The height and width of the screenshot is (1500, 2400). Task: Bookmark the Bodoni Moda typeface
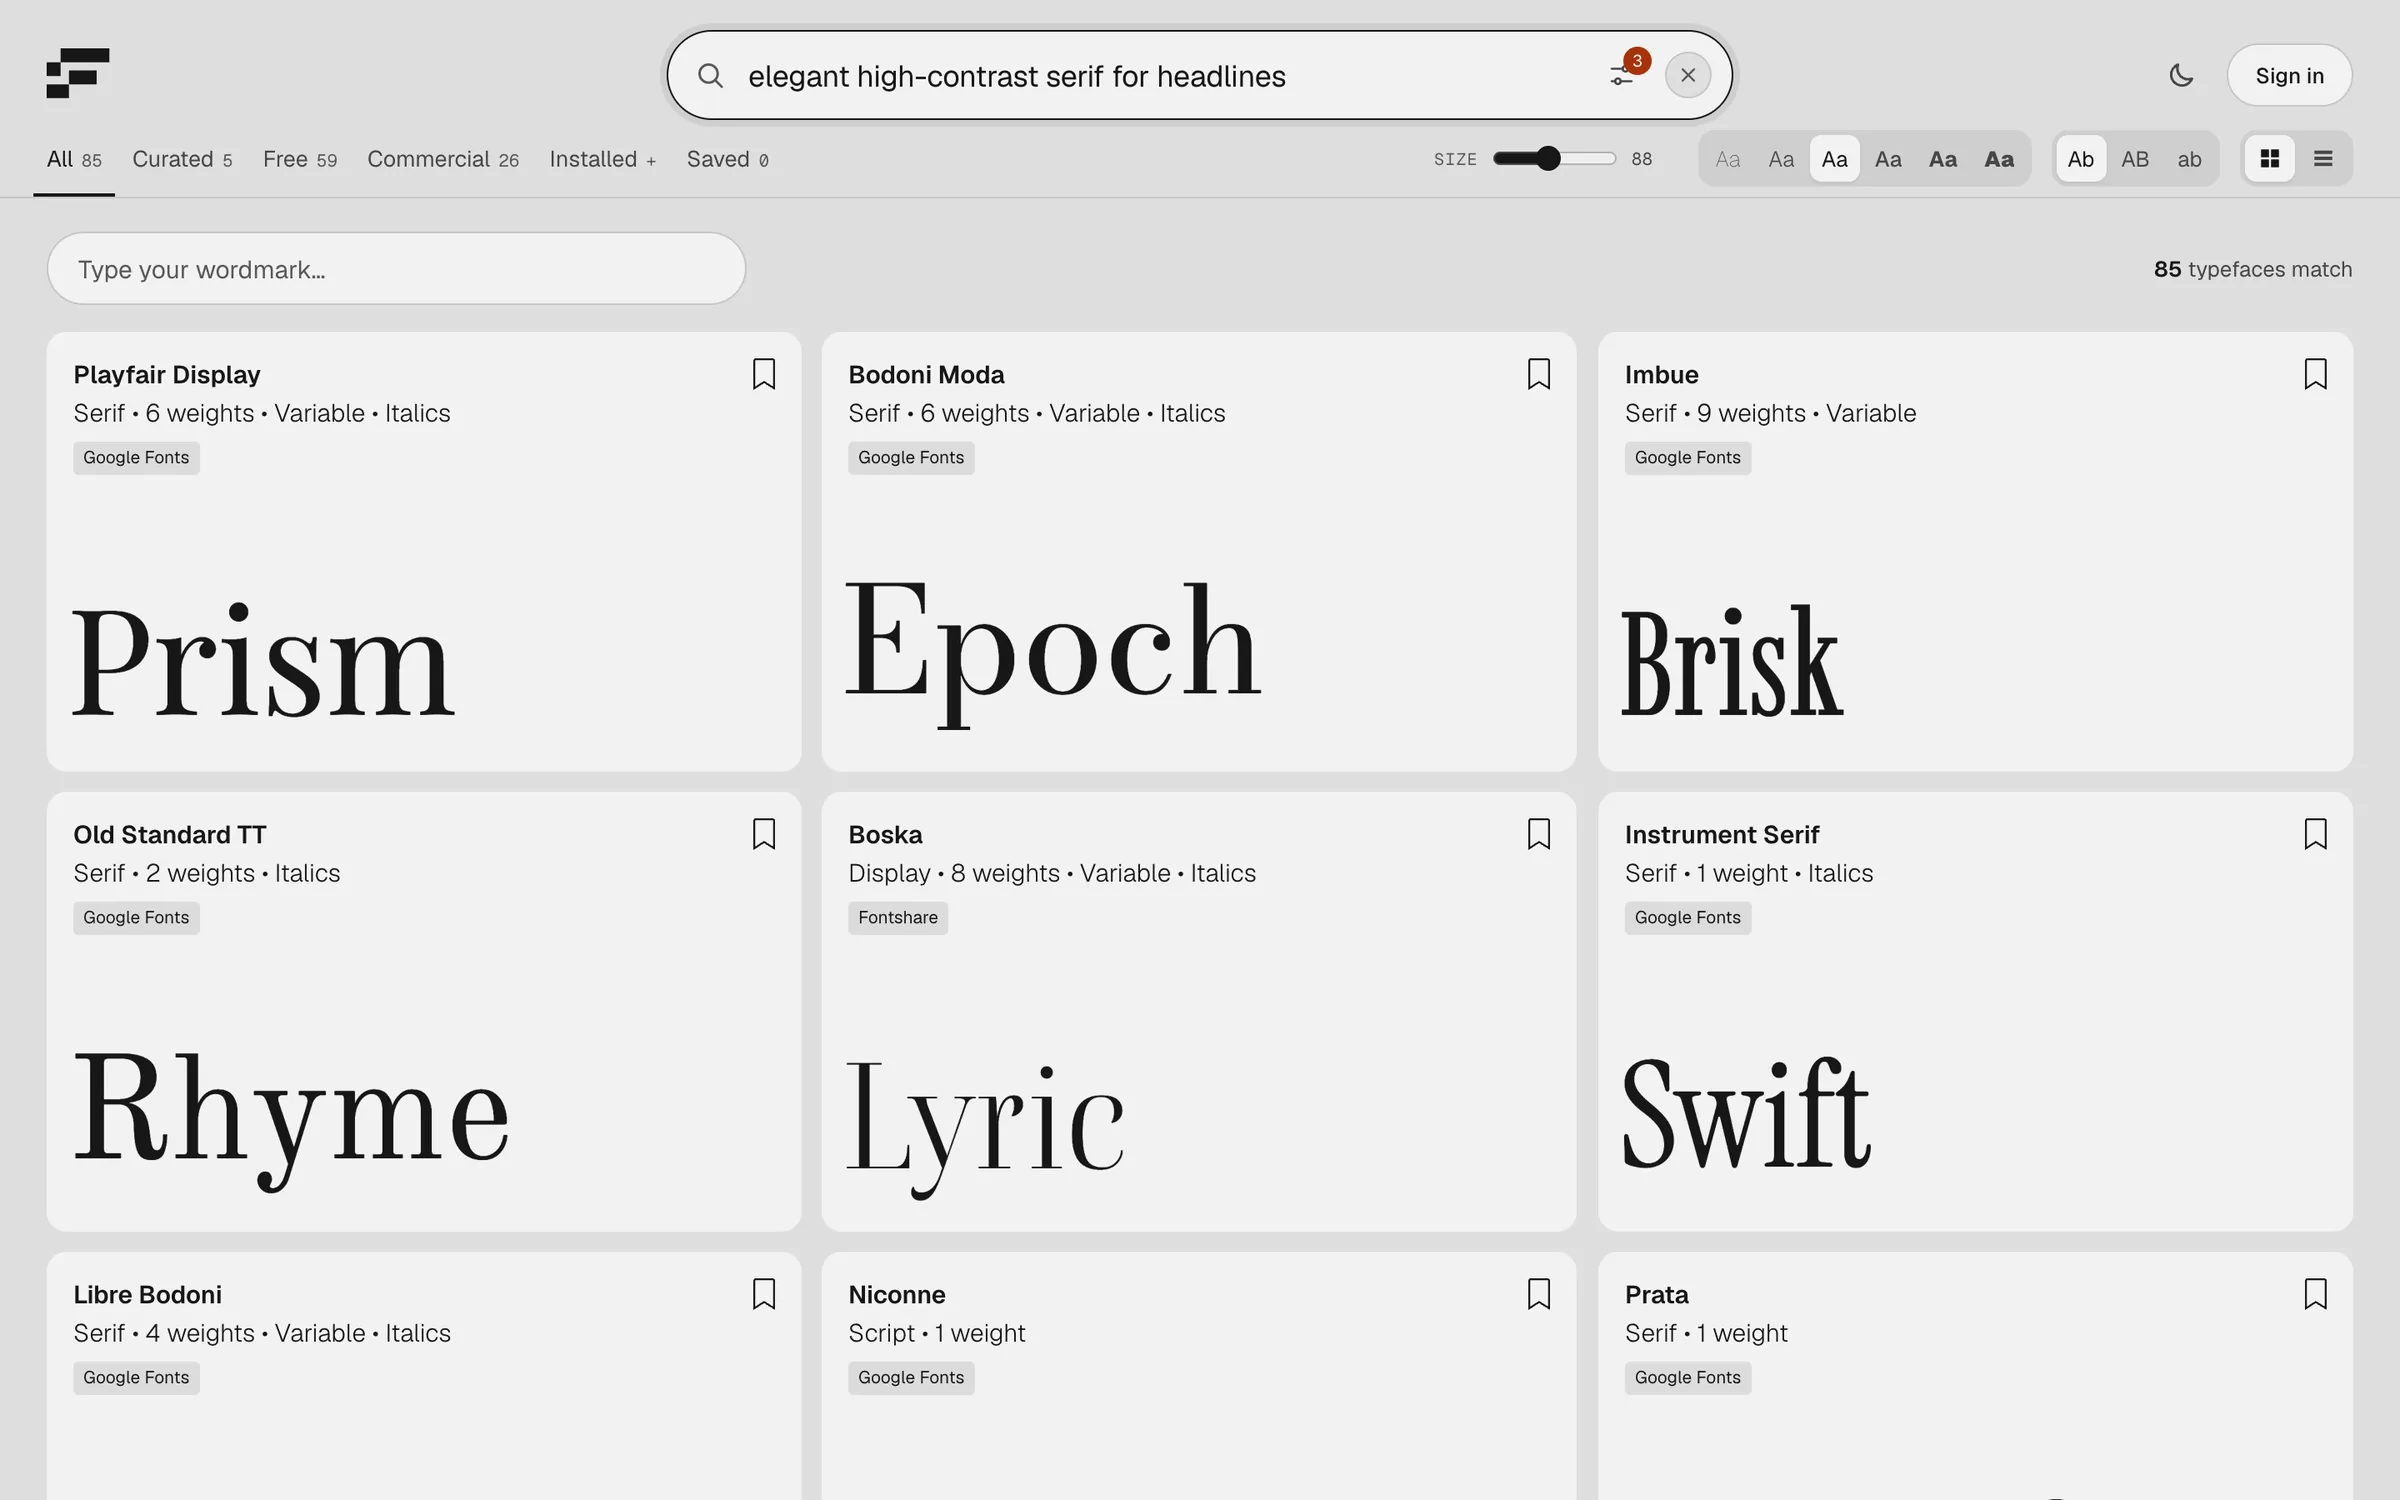1539,374
